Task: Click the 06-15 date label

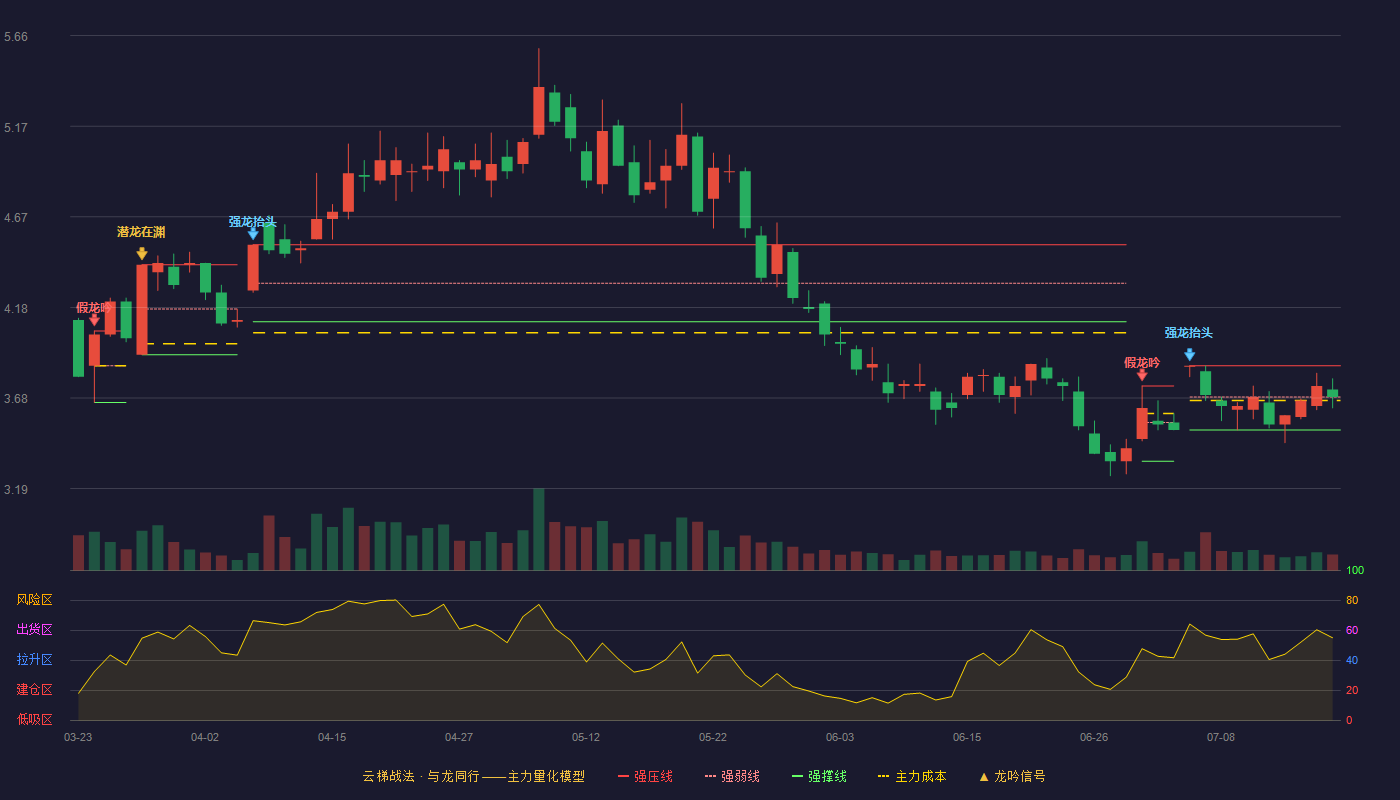Action: click(967, 737)
